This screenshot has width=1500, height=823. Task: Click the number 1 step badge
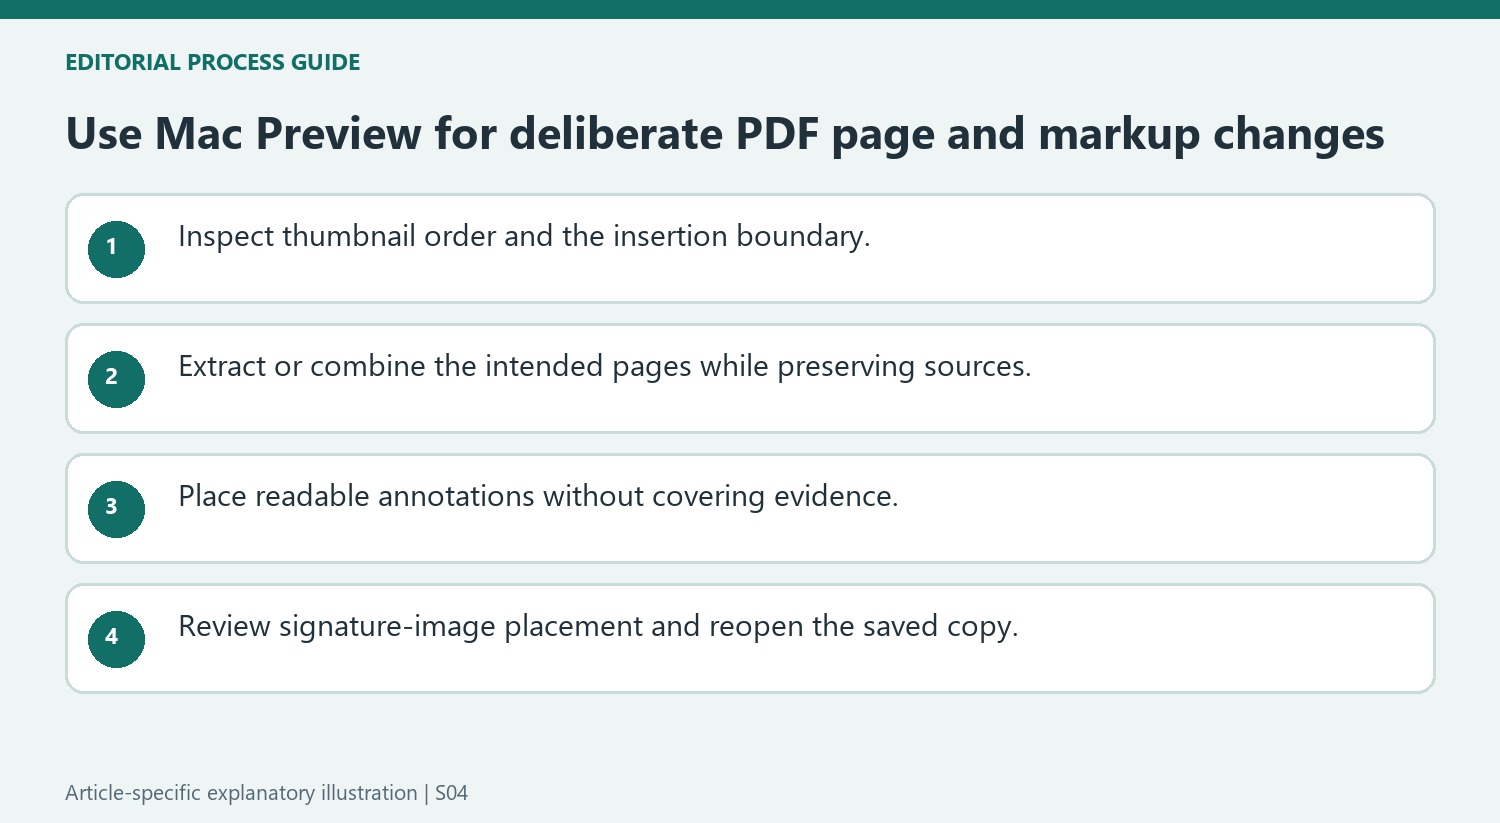click(116, 249)
